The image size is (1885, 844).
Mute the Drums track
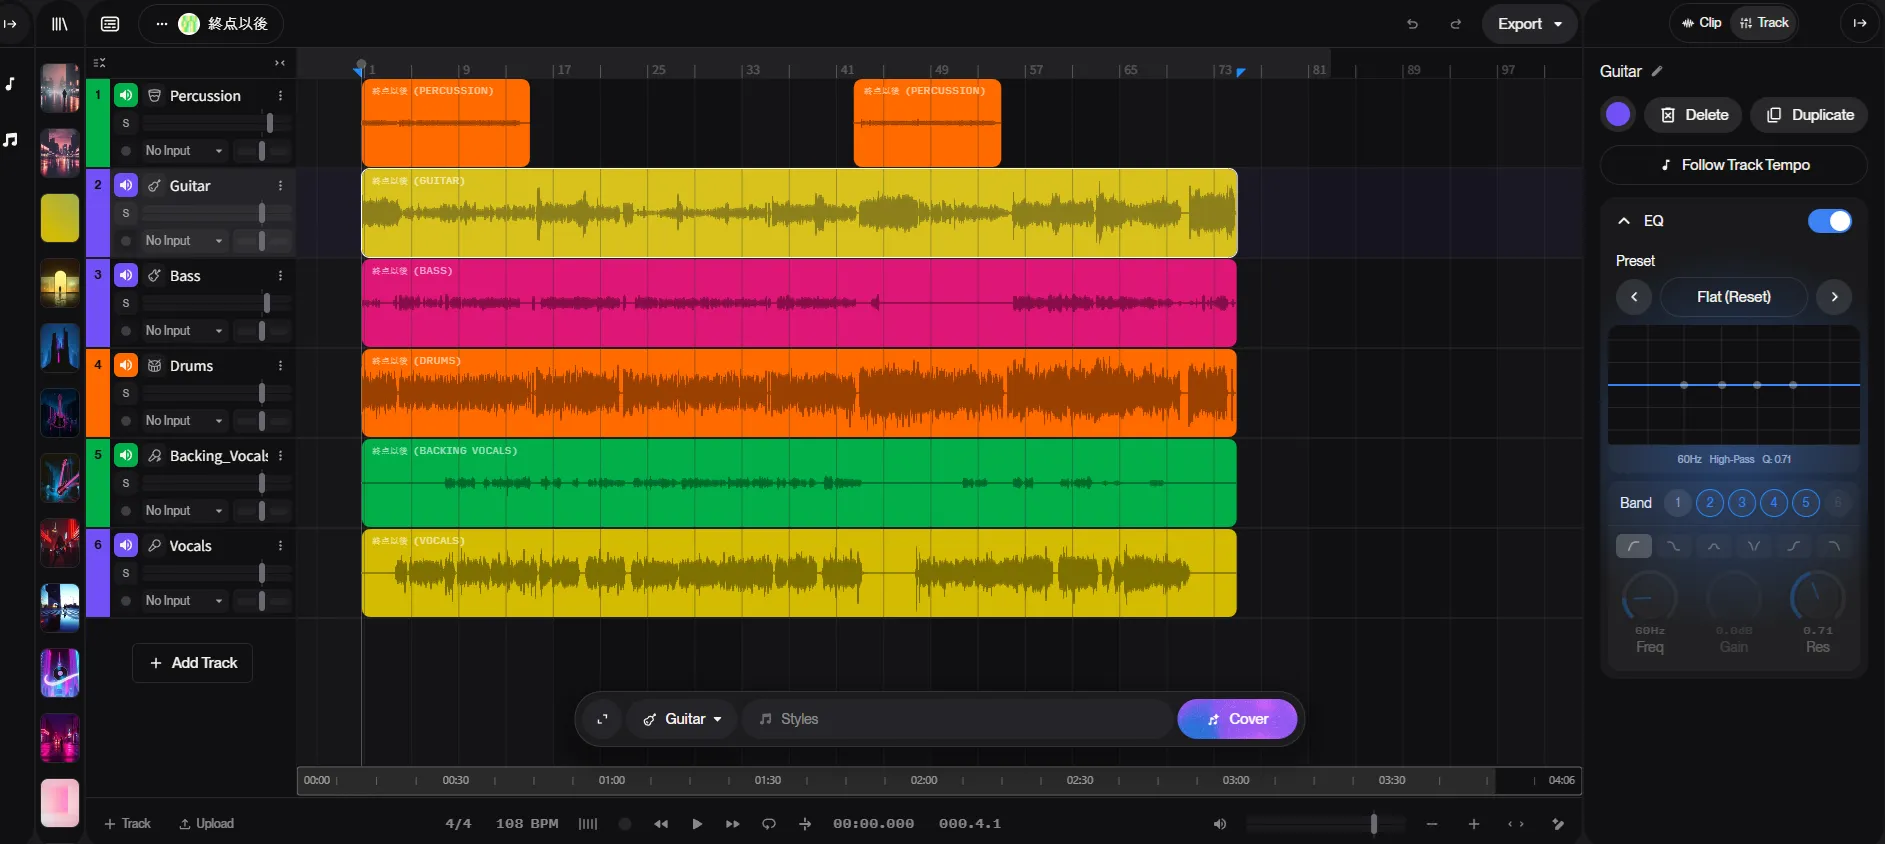[x=126, y=366]
